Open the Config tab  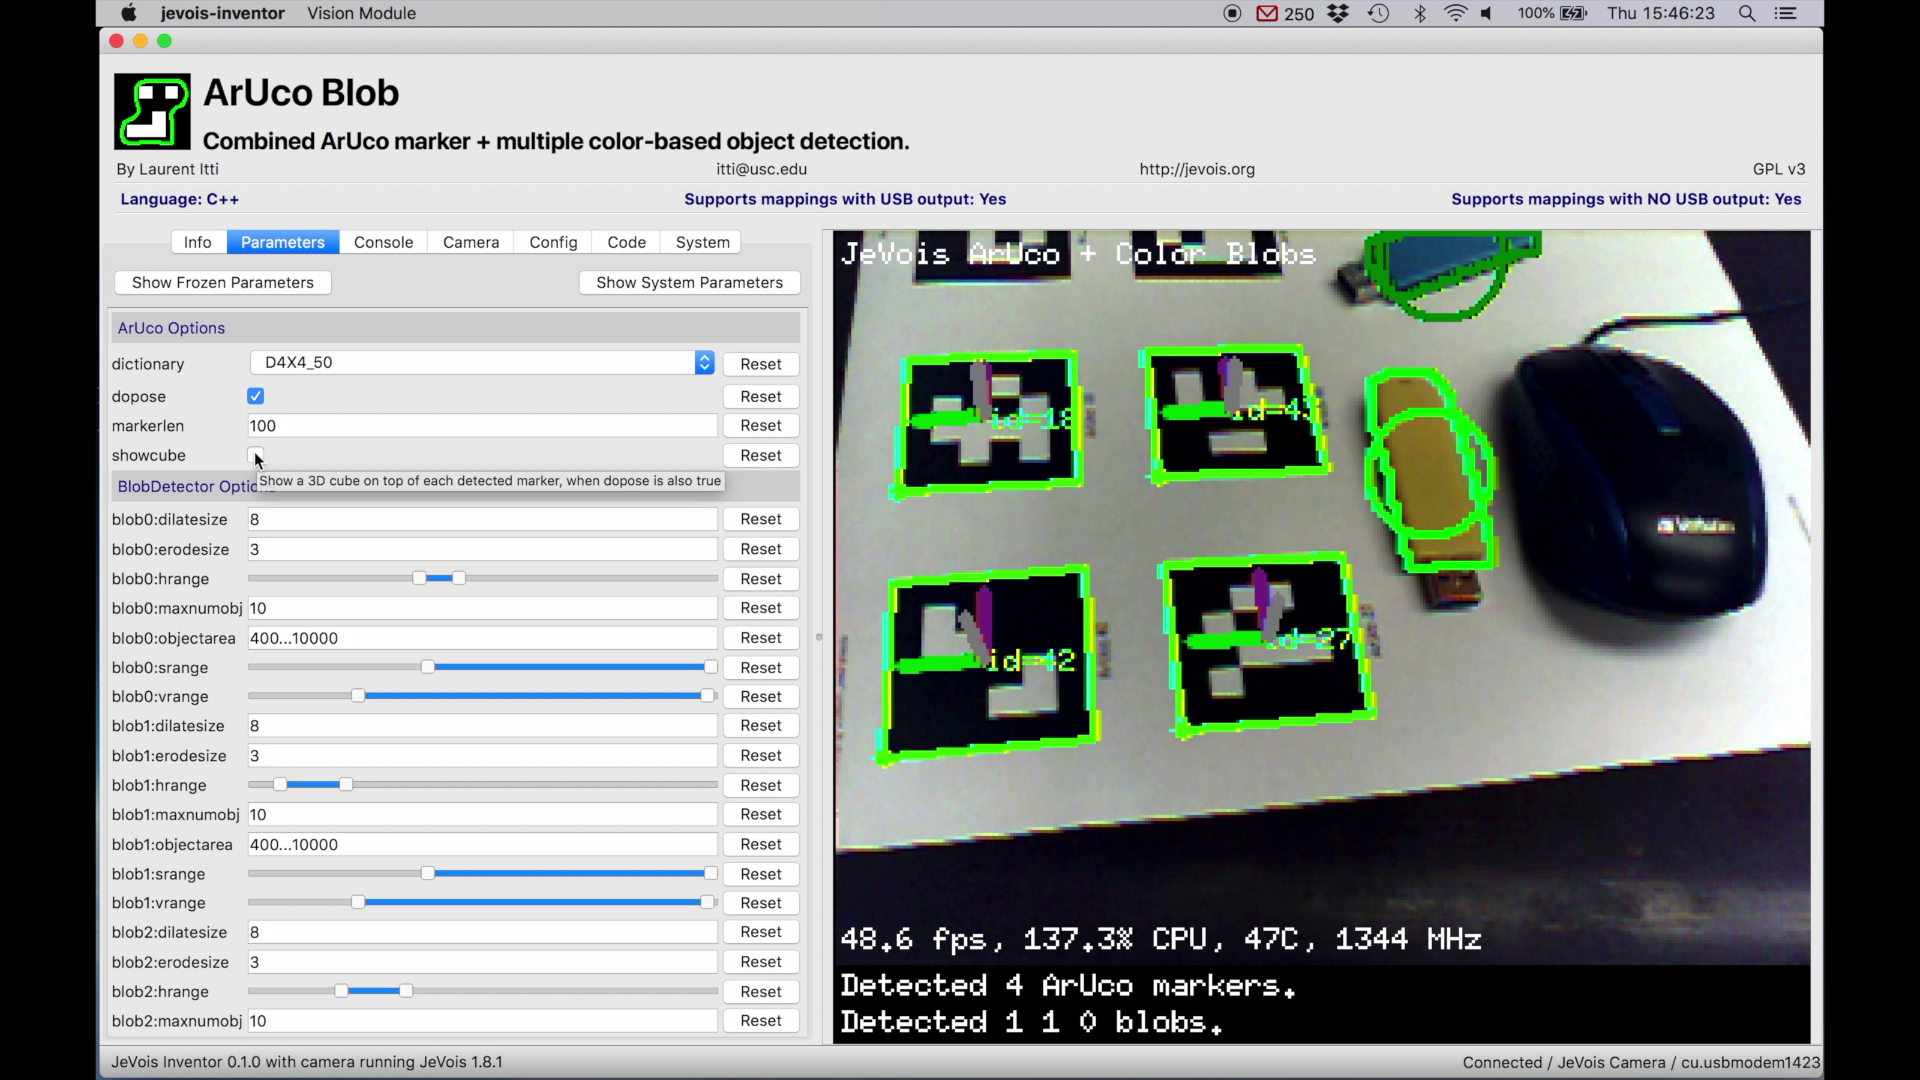(553, 242)
